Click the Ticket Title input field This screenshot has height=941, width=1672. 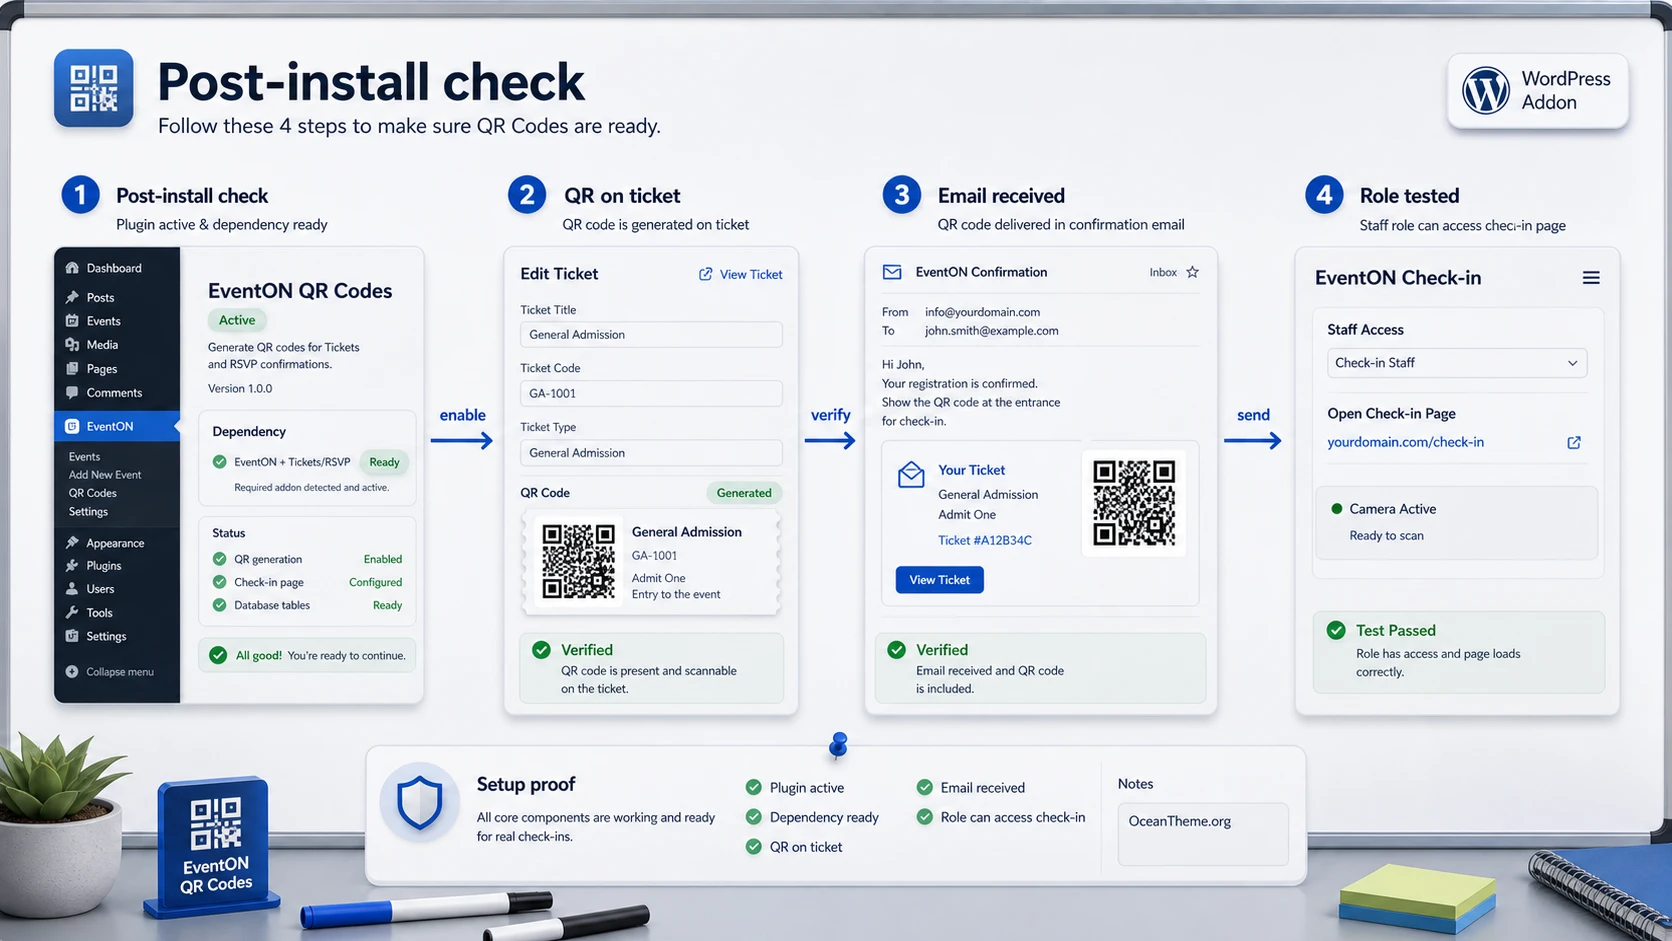pos(651,335)
